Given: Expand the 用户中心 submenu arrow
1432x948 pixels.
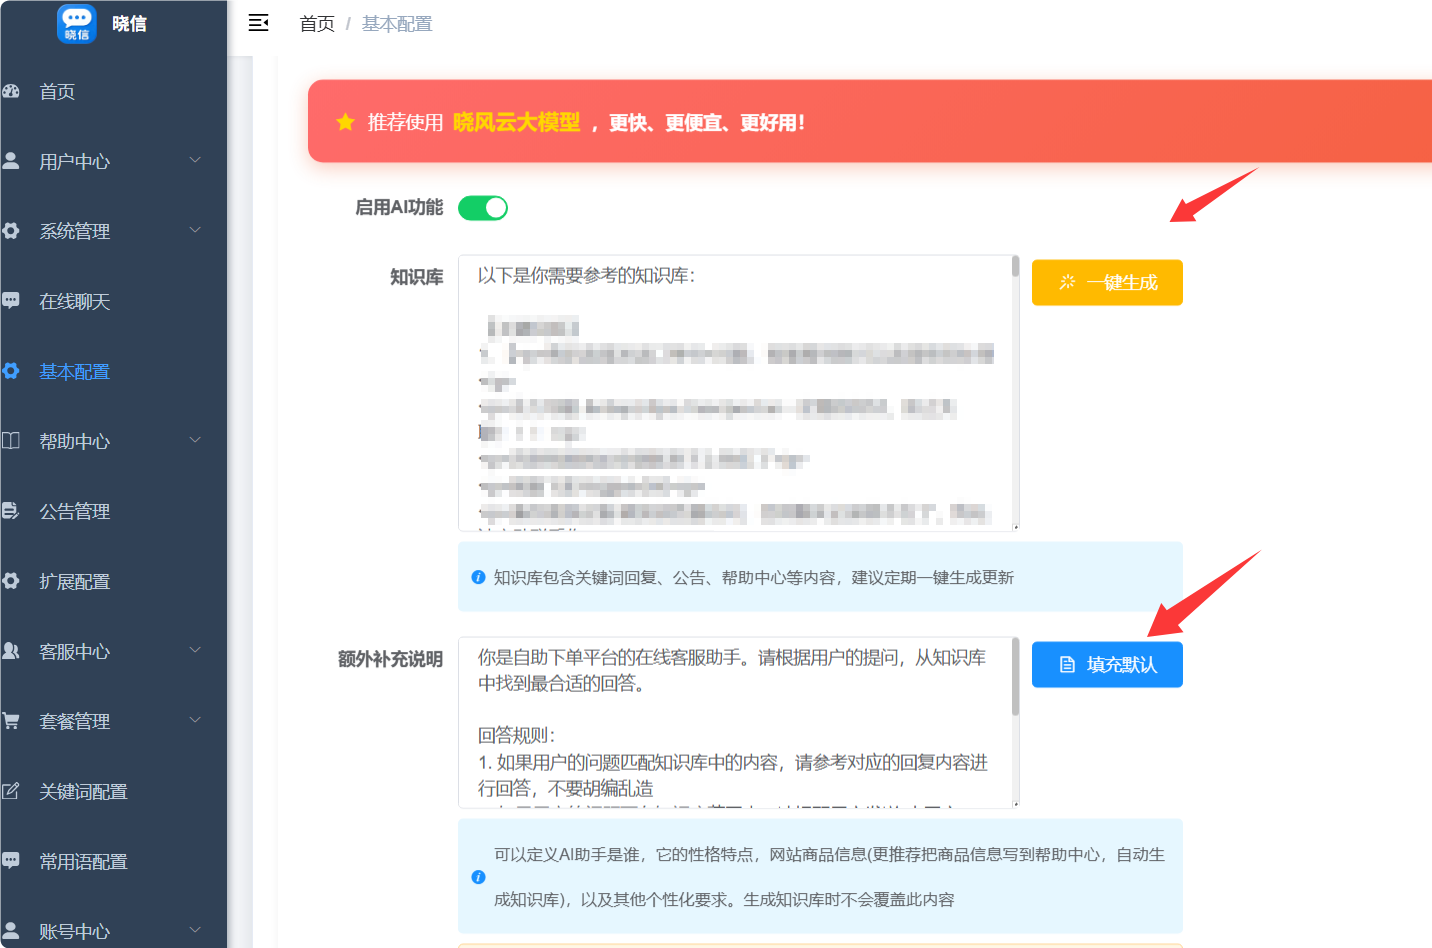Looking at the screenshot, I should click(195, 160).
